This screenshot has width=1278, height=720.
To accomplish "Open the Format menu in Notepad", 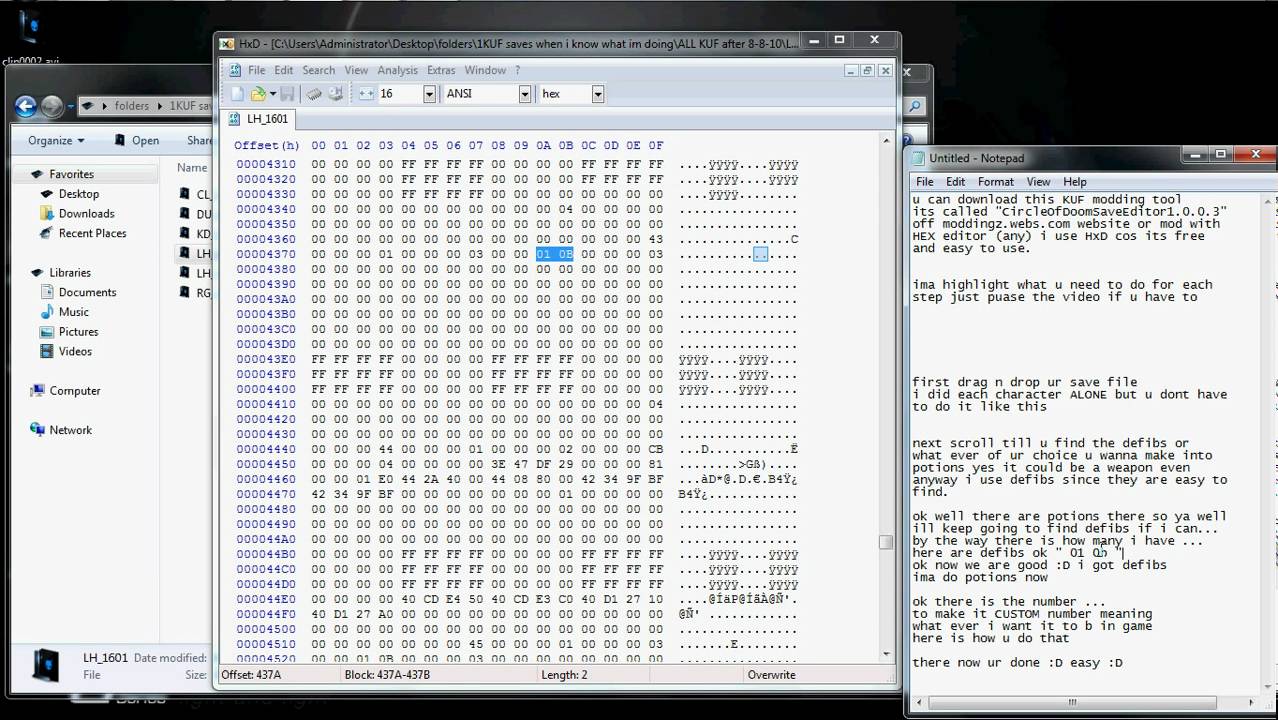I will click(995, 182).
